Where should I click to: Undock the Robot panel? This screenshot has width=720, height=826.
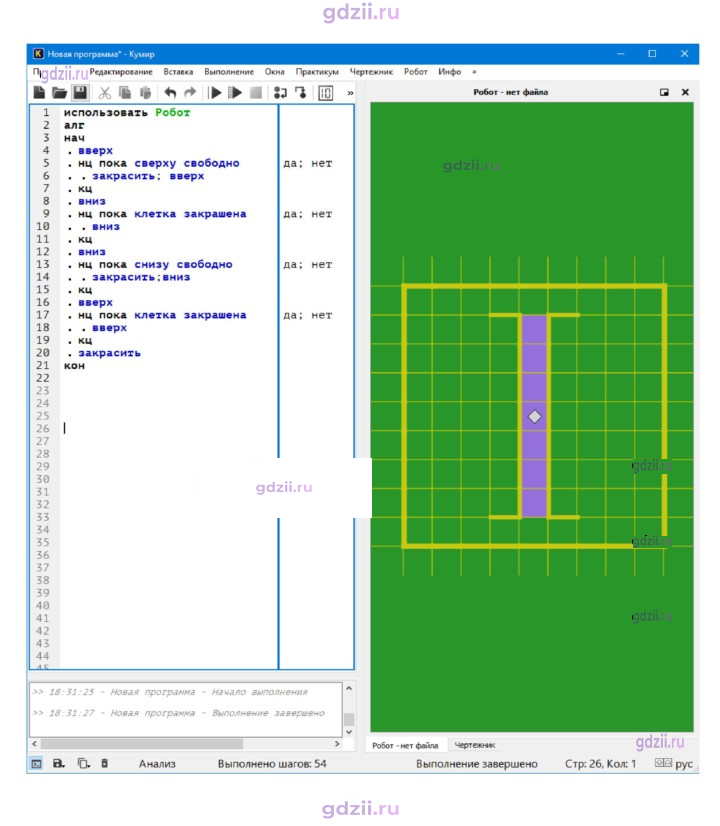[664, 92]
